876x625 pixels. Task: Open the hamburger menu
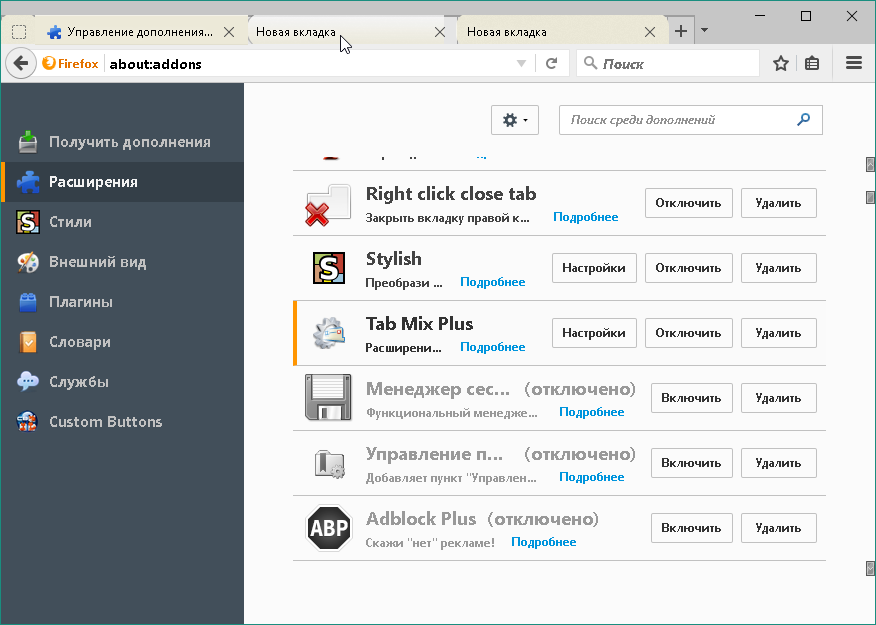(x=854, y=63)
